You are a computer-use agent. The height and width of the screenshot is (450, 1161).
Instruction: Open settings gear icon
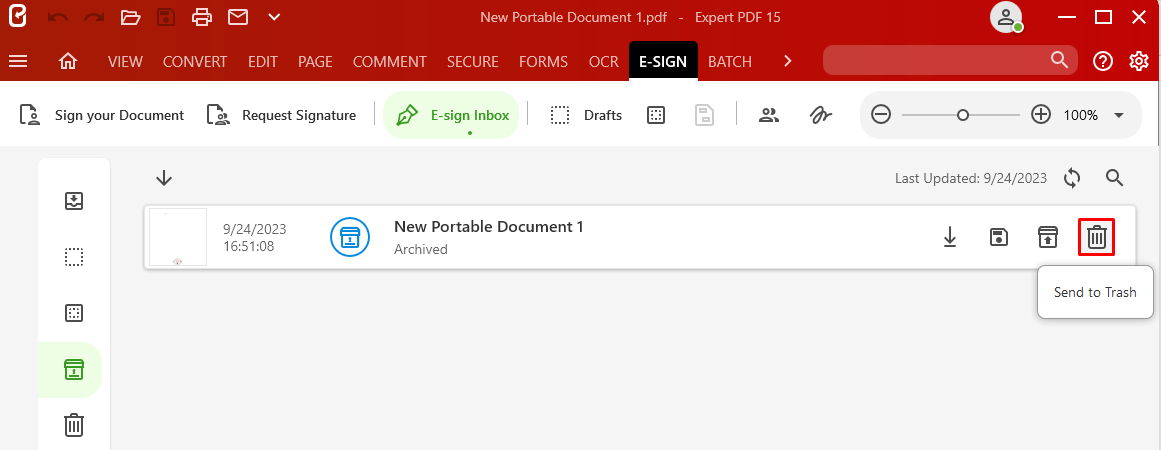pyautogui.click(x=1139, y=61)
